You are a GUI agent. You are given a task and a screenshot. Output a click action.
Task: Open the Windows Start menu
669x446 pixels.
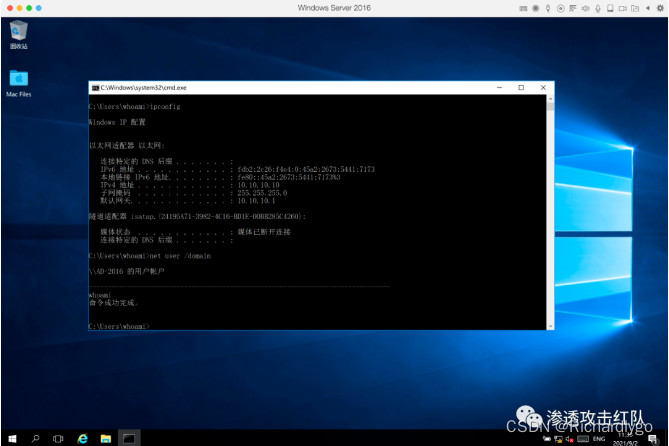[x=12, y=438]
